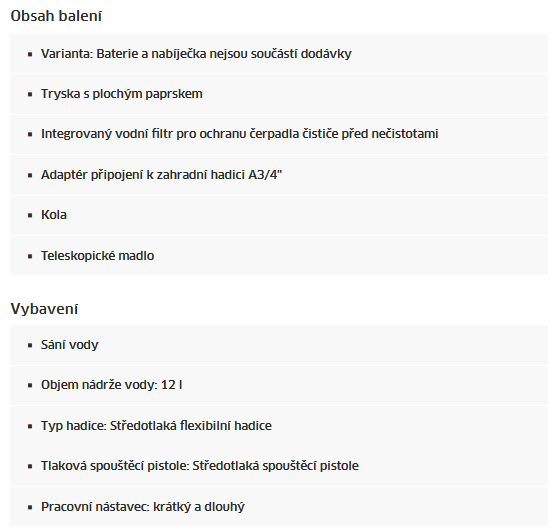Click the bullet before 'Pracovní nástavec'

tap(30, 507)
